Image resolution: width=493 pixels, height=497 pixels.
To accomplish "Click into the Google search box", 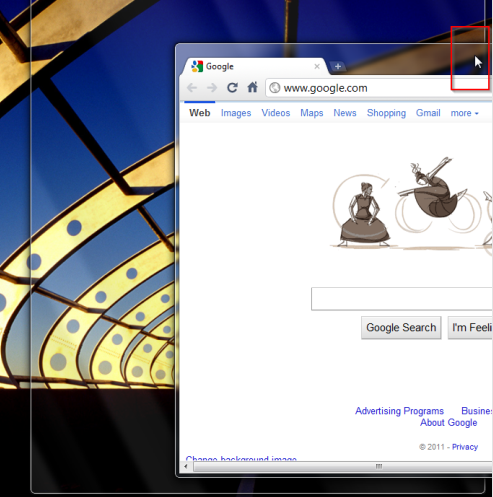I will point(402,299).
